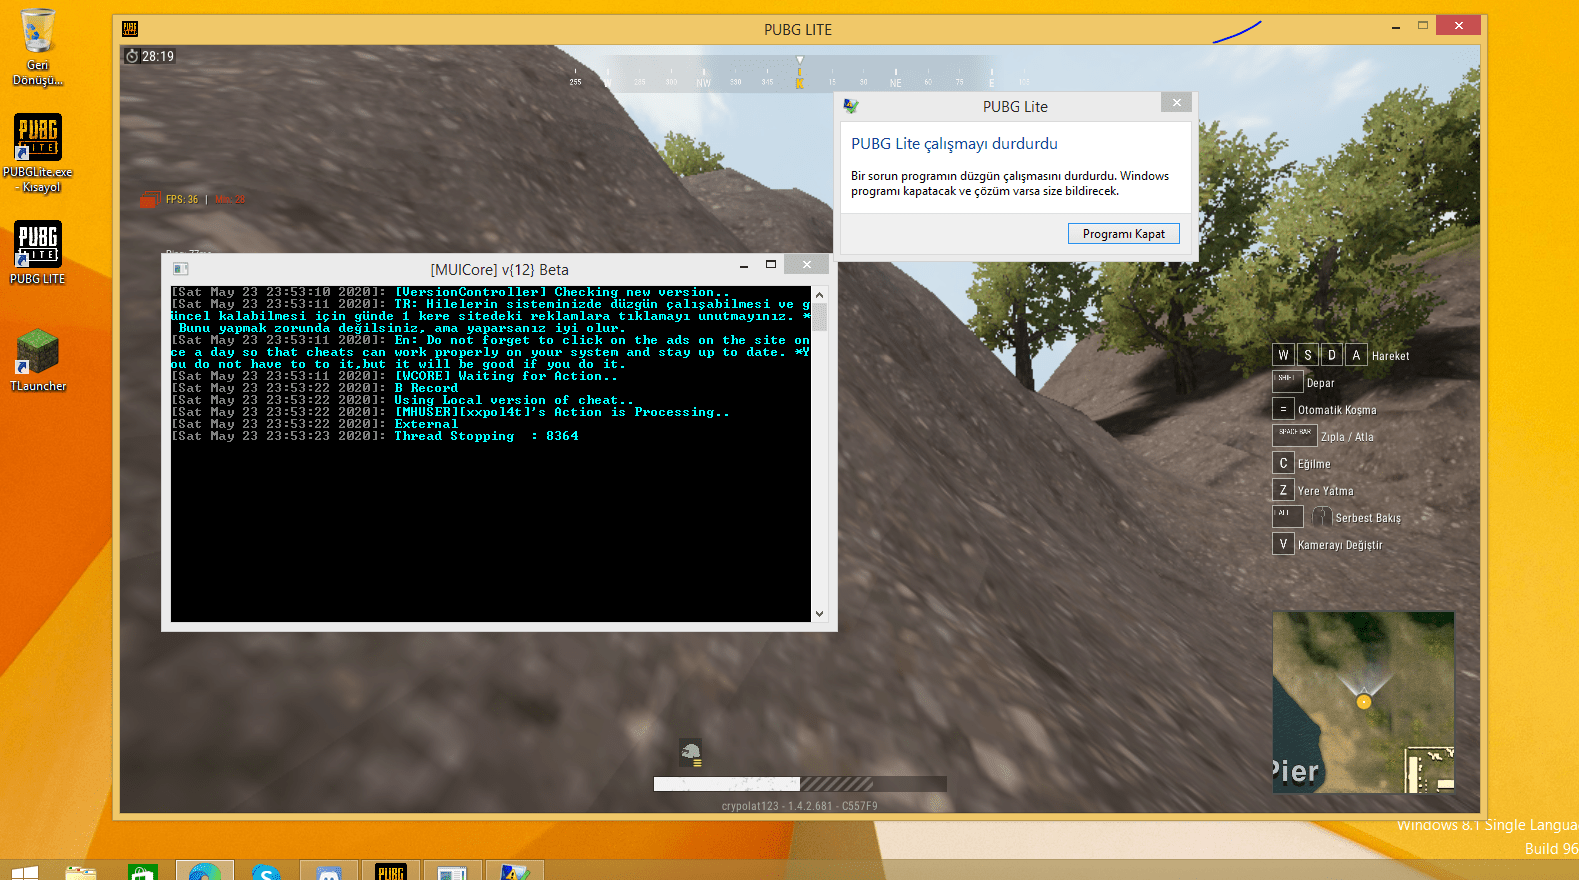Select the 'PUBG Lite çalışmayı durdurdu' heading
Screen dimensions: 1579x880
pyautogui.click(x=954, y=144)
